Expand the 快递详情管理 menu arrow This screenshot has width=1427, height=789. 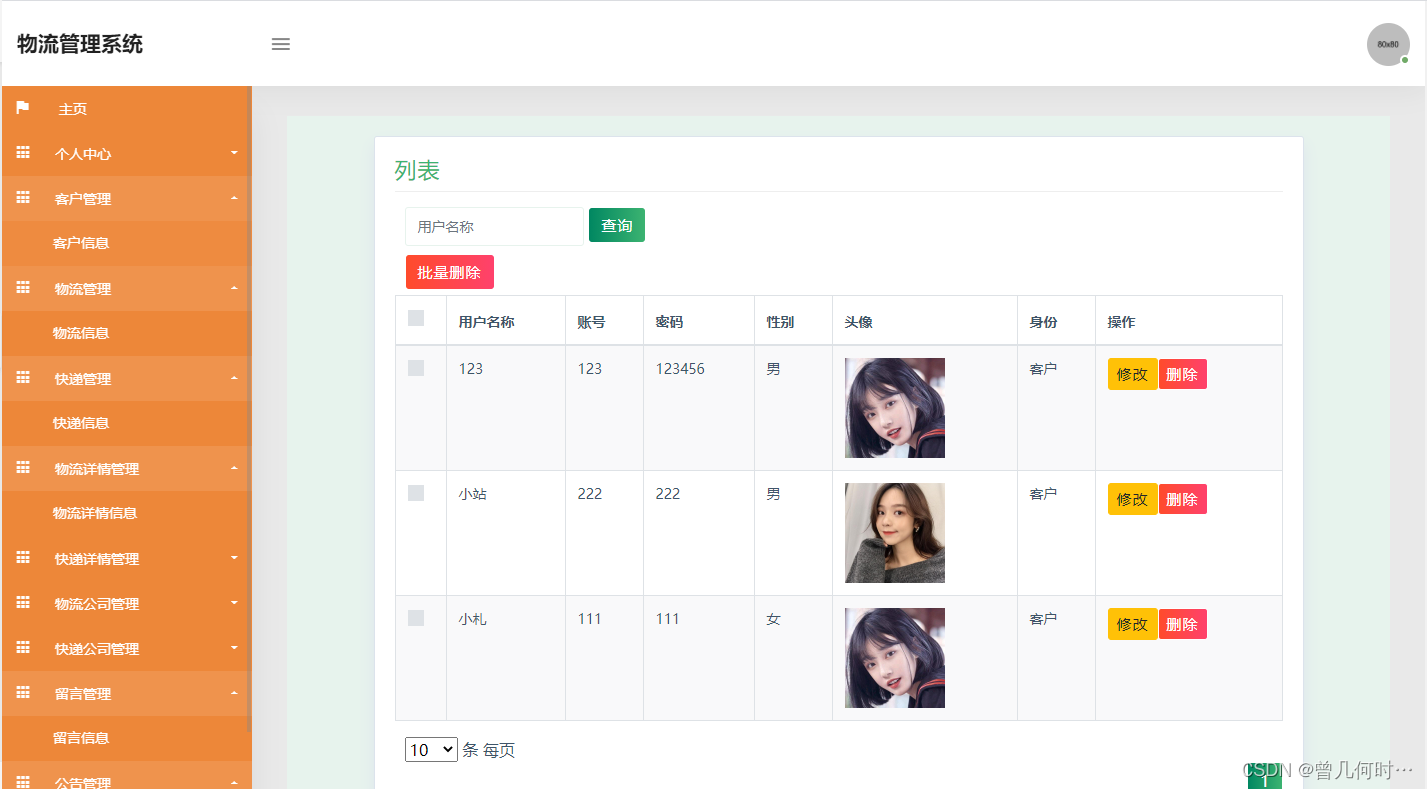pos(234,558)
